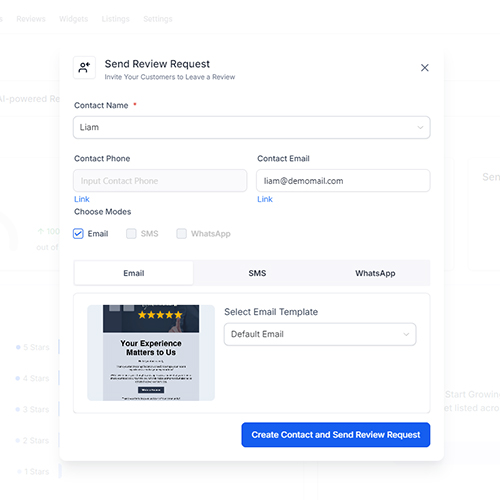Screen dimensions: 500x500
Task: Click the Default Email dropdown chevron
Action: tap(406, 334)
